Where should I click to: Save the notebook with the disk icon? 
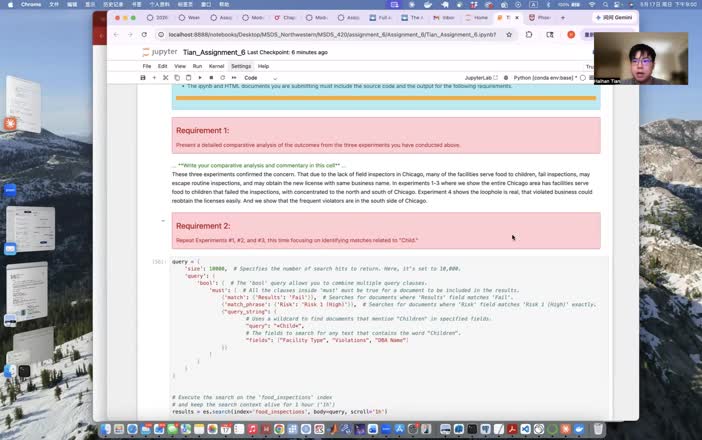point(143,78)
